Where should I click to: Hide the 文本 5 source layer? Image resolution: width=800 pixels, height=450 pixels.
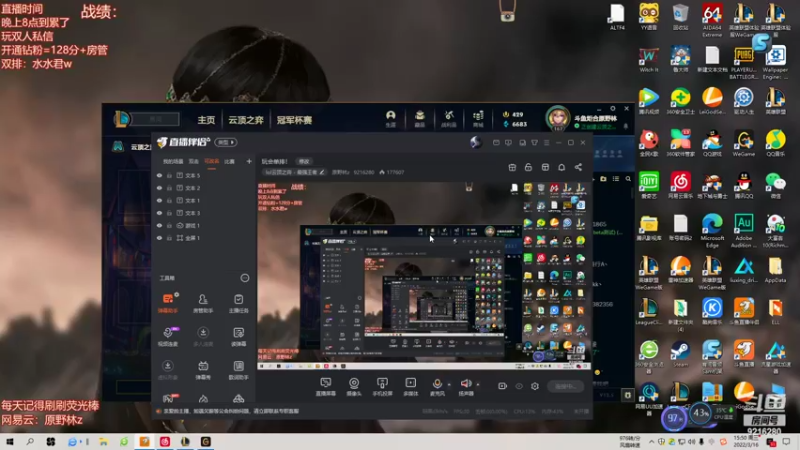159,176
